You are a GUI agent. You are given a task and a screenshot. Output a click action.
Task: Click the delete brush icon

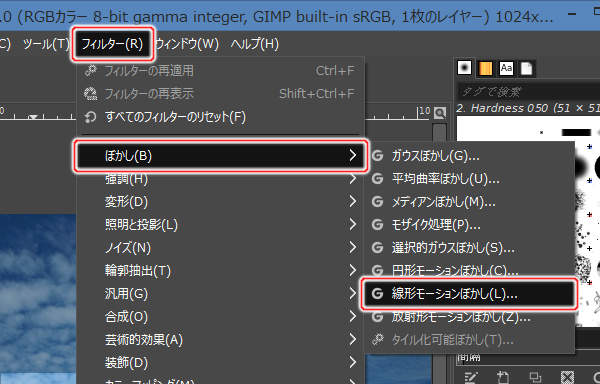567,378
